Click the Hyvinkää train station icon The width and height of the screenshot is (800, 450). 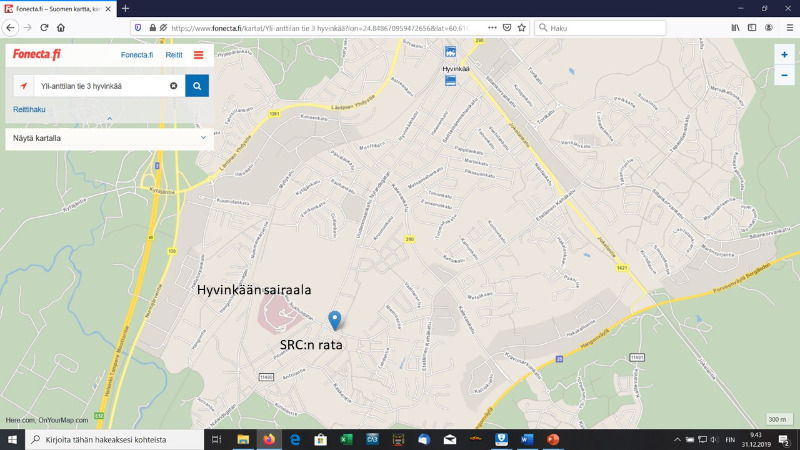tap(450, 51)
